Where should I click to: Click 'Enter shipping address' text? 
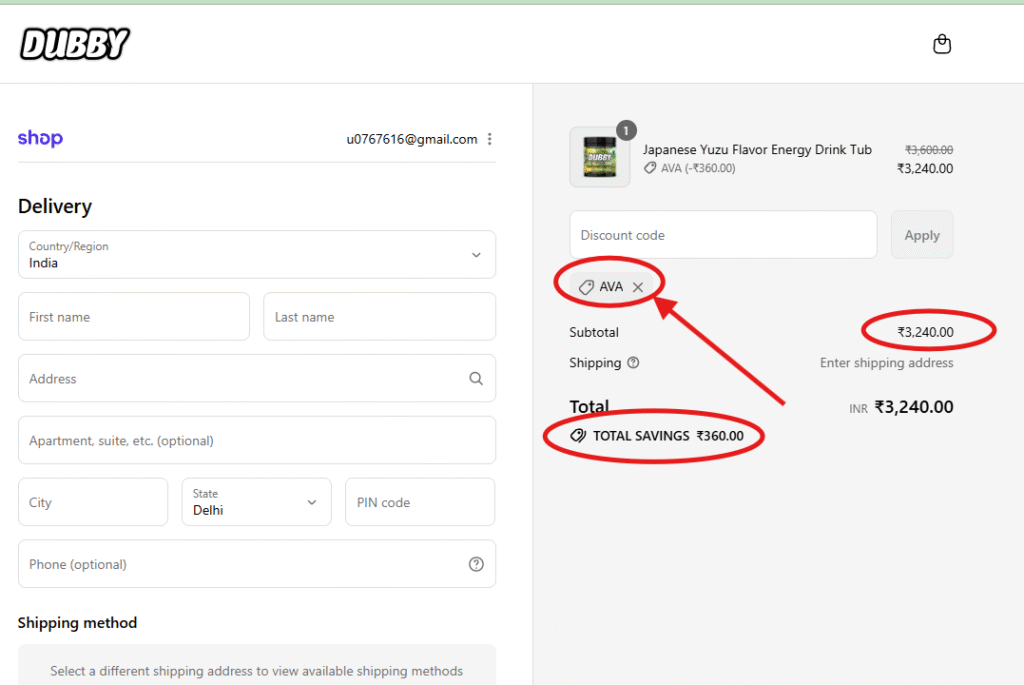click(x=886, y=362)
